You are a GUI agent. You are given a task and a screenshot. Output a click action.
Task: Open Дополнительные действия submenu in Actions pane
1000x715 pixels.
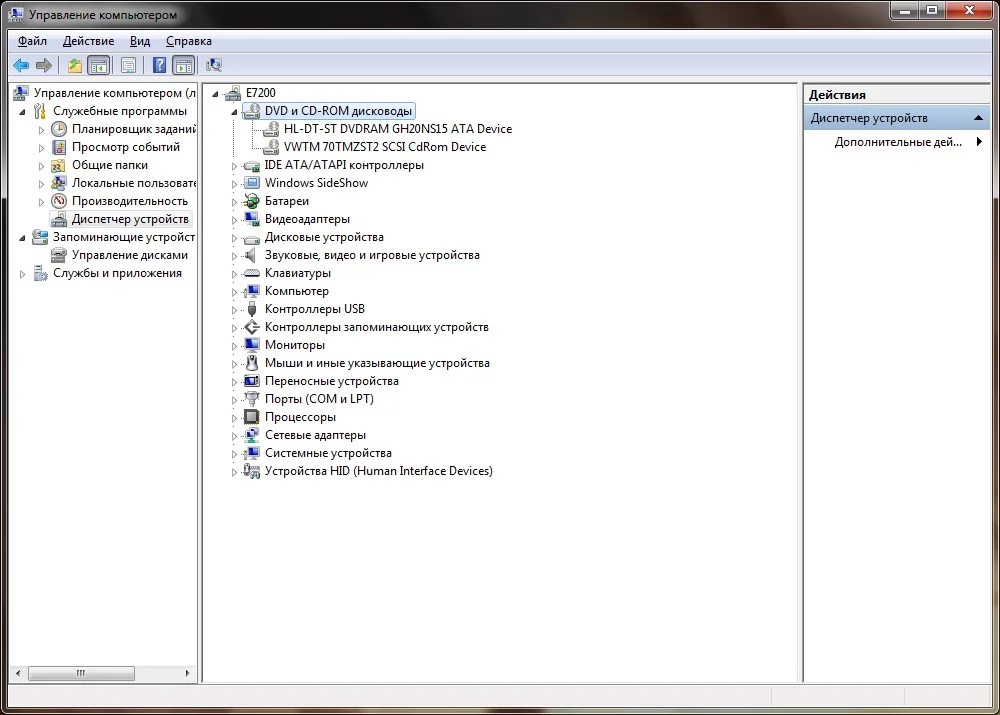tap(897, 142)
